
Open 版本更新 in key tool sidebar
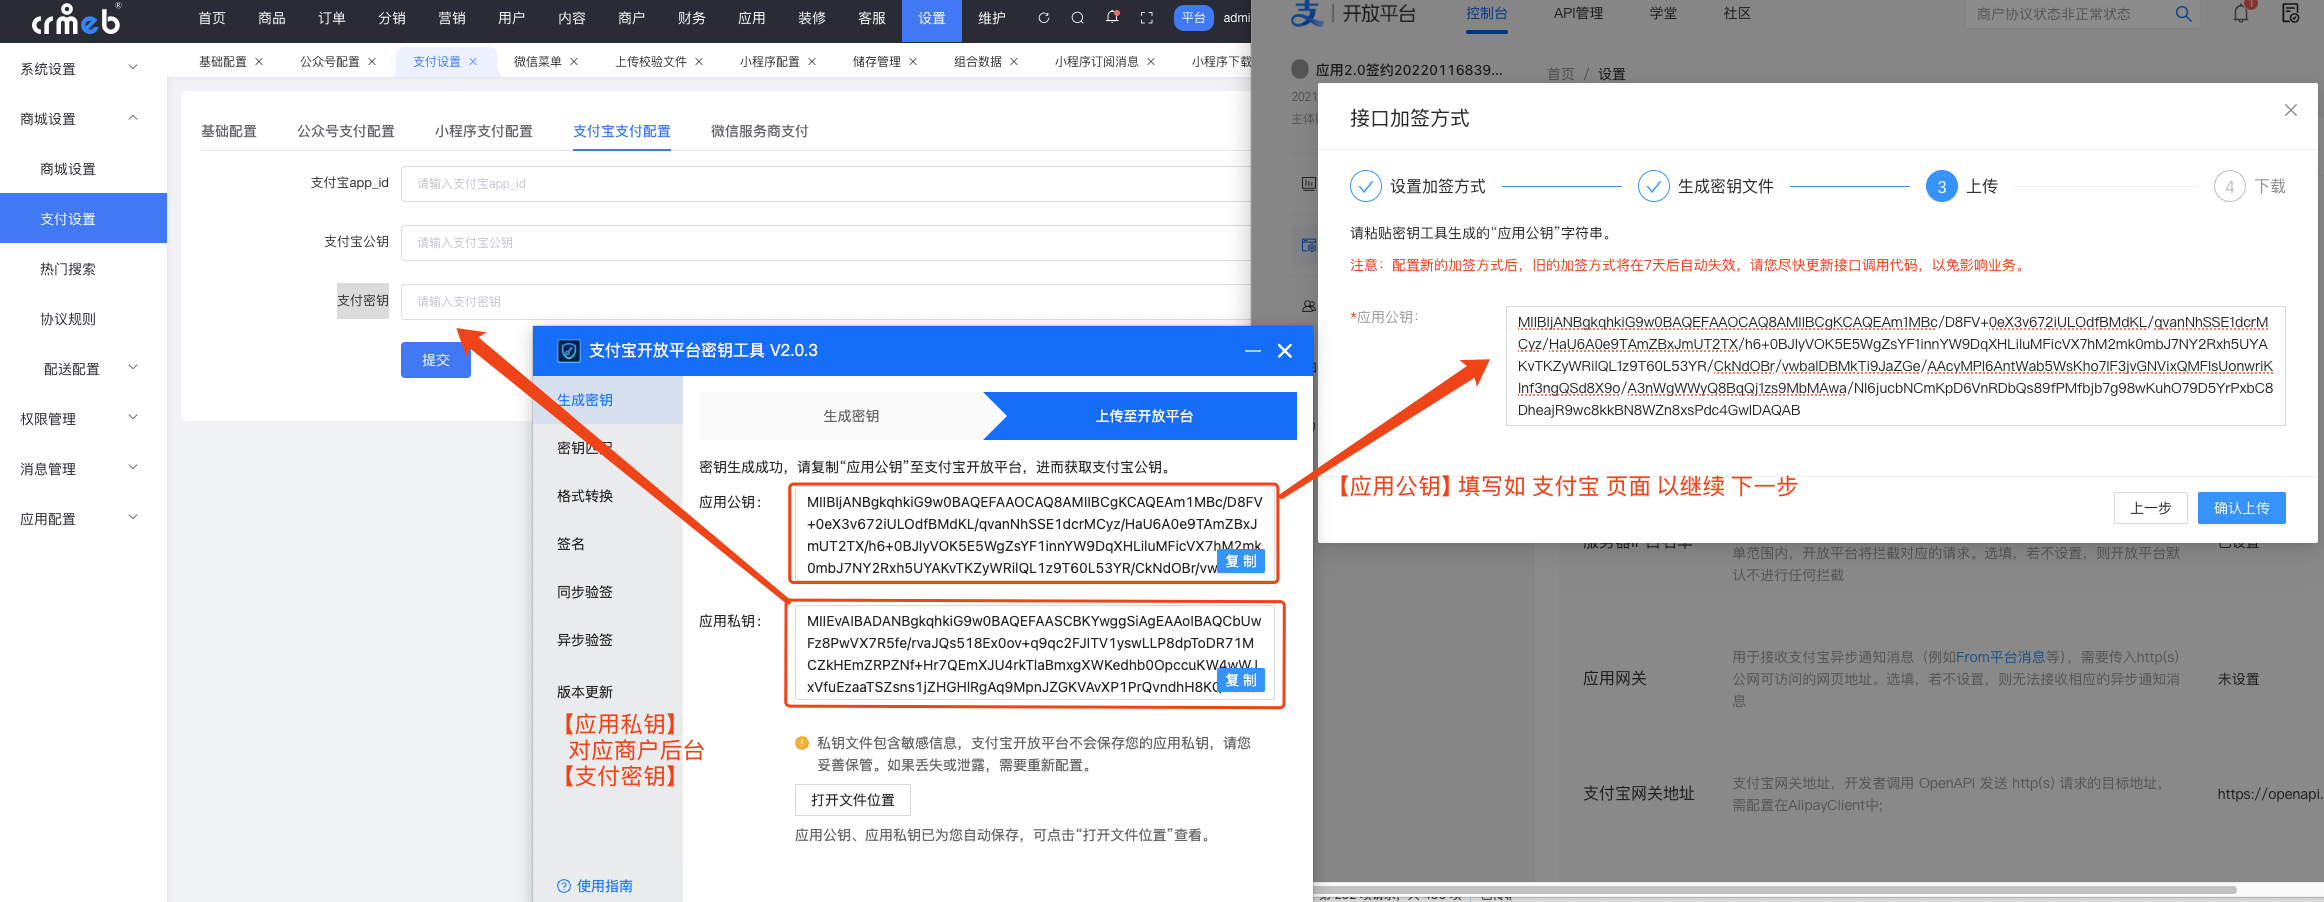point(585,692)
